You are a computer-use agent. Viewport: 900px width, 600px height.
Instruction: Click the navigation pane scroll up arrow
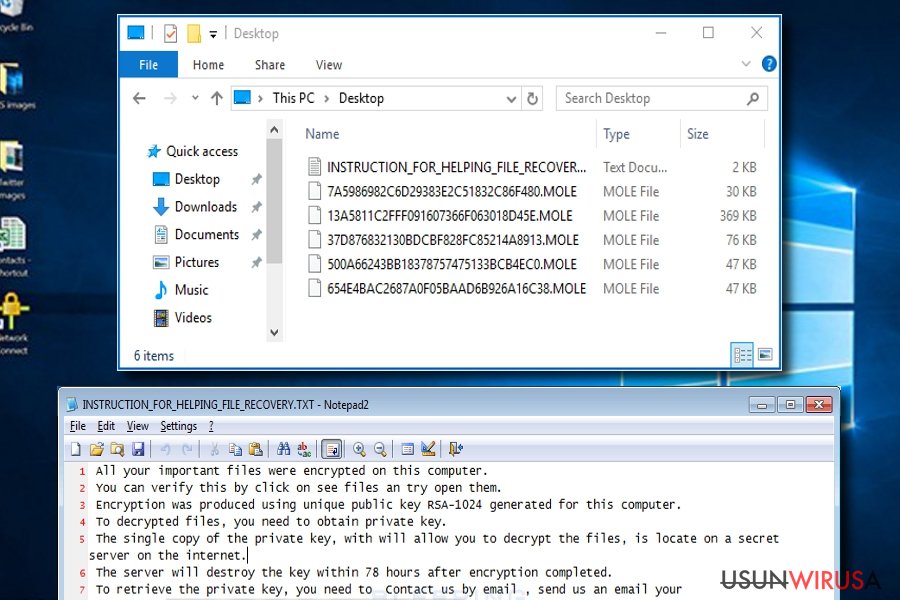[x=274, y=130]
